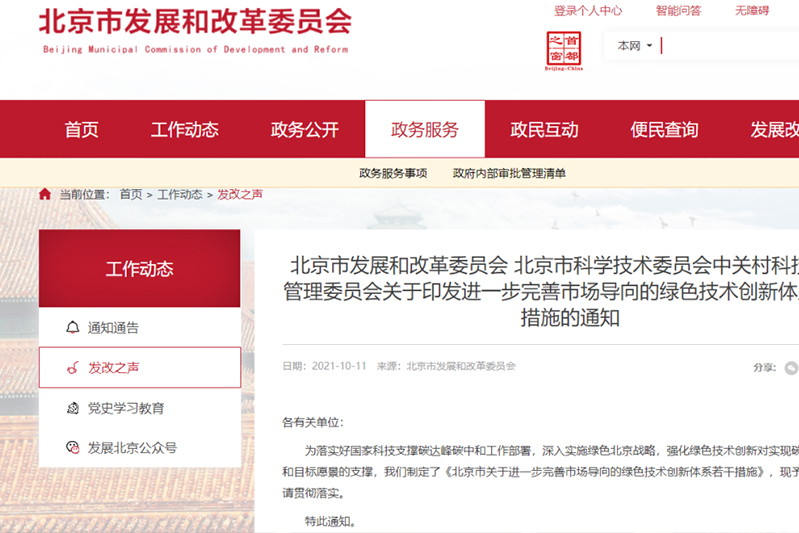
Task: Click the share icon next to 分享
Action: pos(791,367)
